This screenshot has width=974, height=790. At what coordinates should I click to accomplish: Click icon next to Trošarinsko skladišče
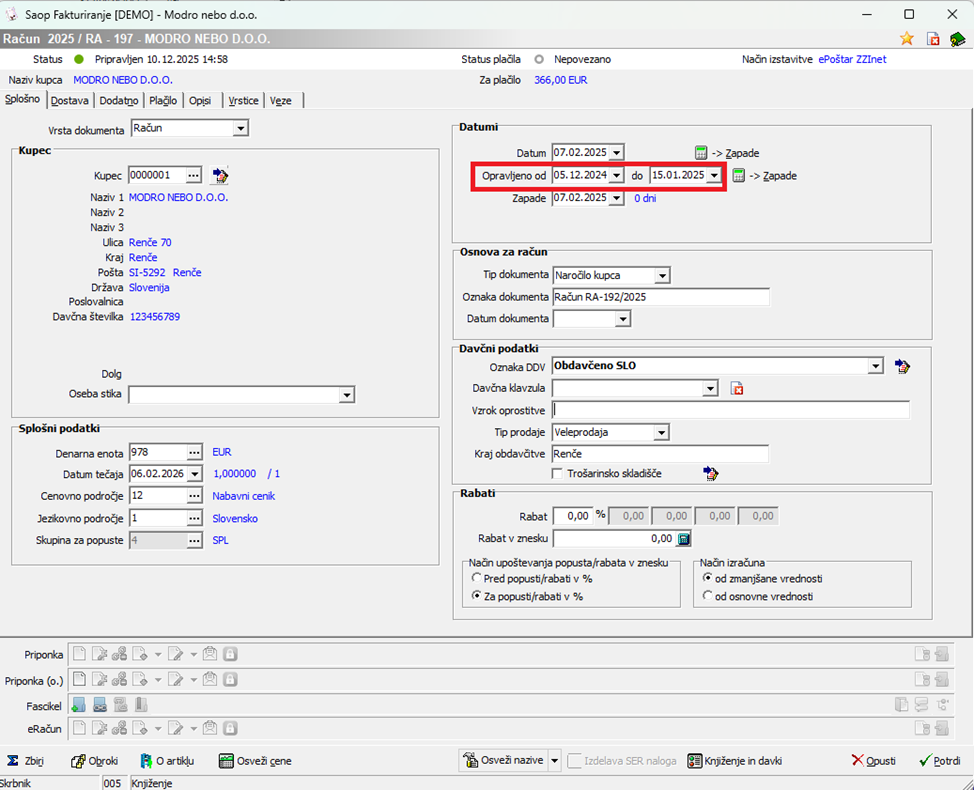[711, 474]
